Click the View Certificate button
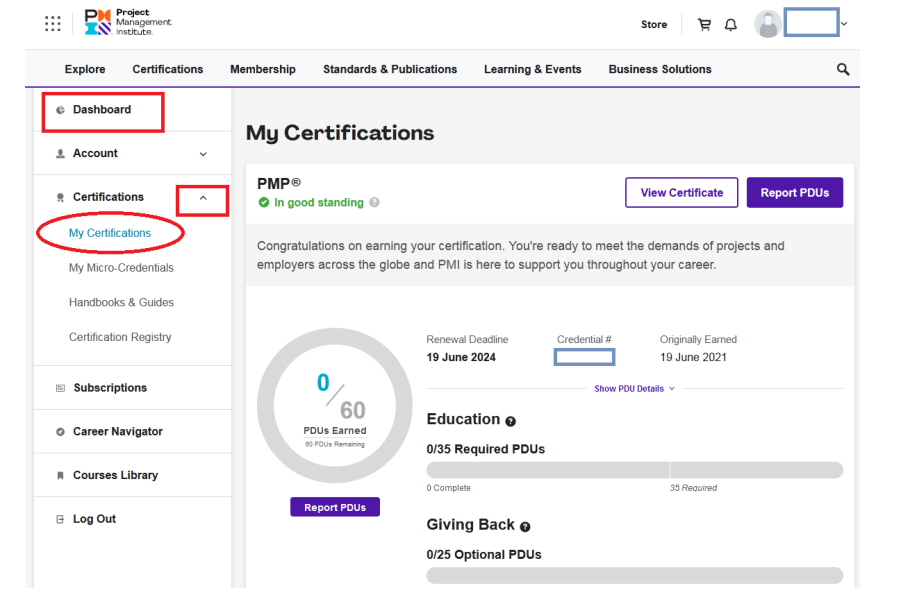The width and height of the screenshot is (897, 596). pos(681,193)
